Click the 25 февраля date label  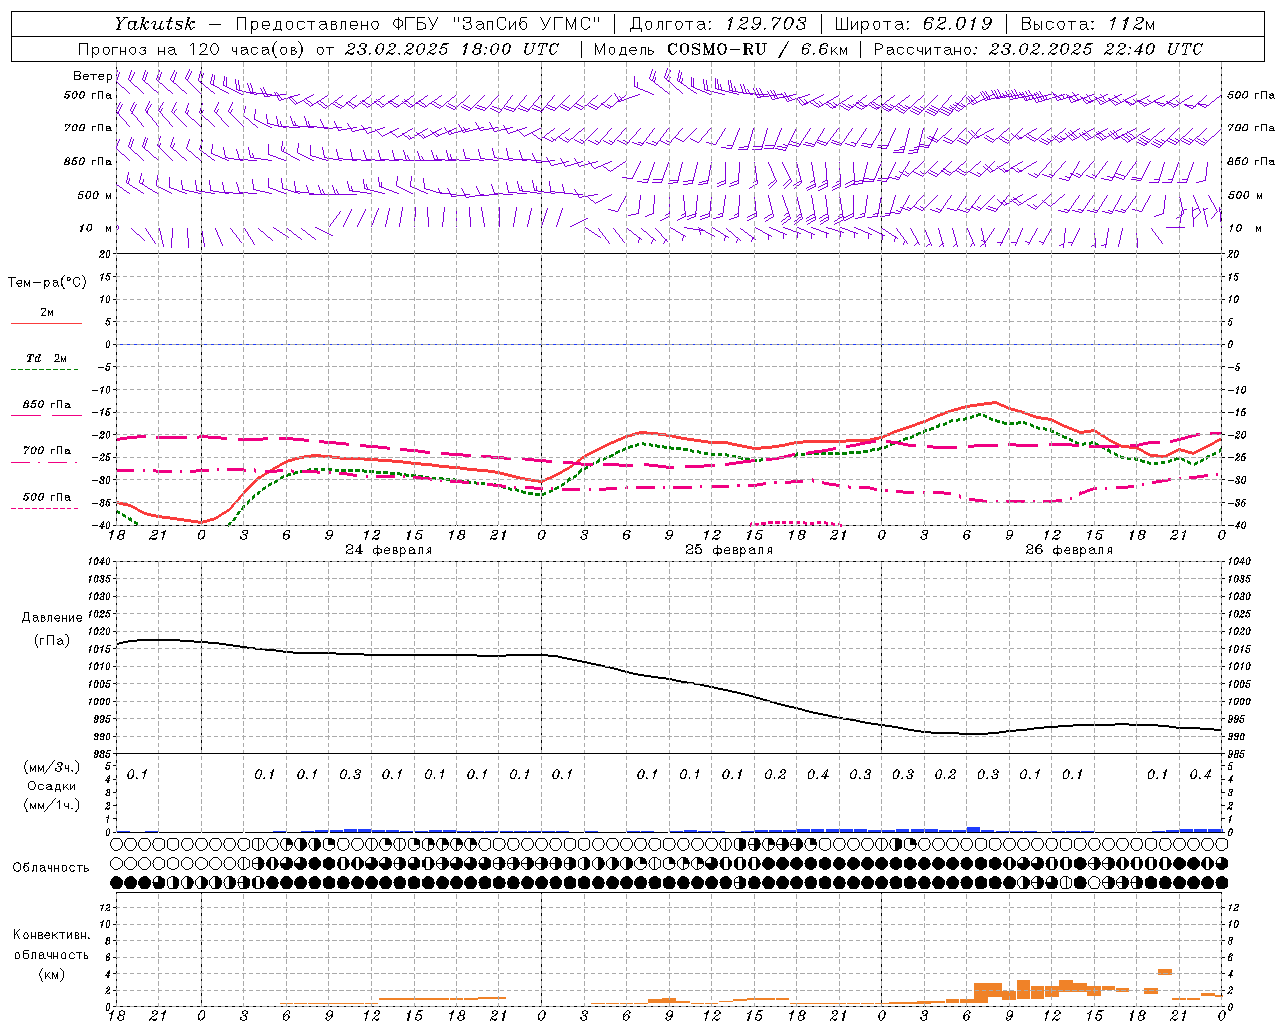click(x=729, y=550)
